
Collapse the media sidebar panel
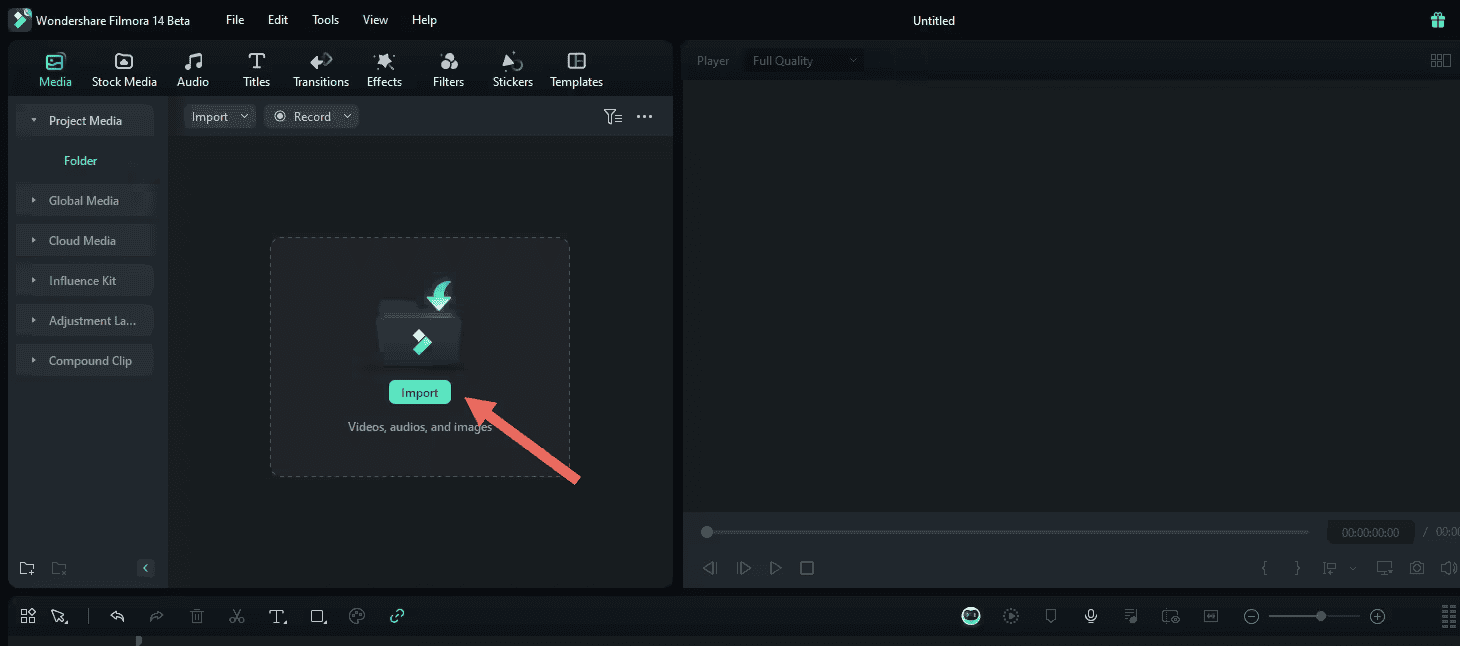pyautogui.click(x=145, y=568)
